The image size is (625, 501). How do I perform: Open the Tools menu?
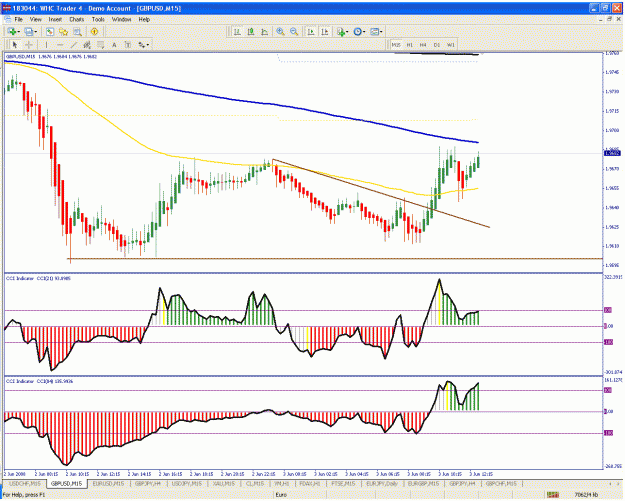[x=98, y=19]
